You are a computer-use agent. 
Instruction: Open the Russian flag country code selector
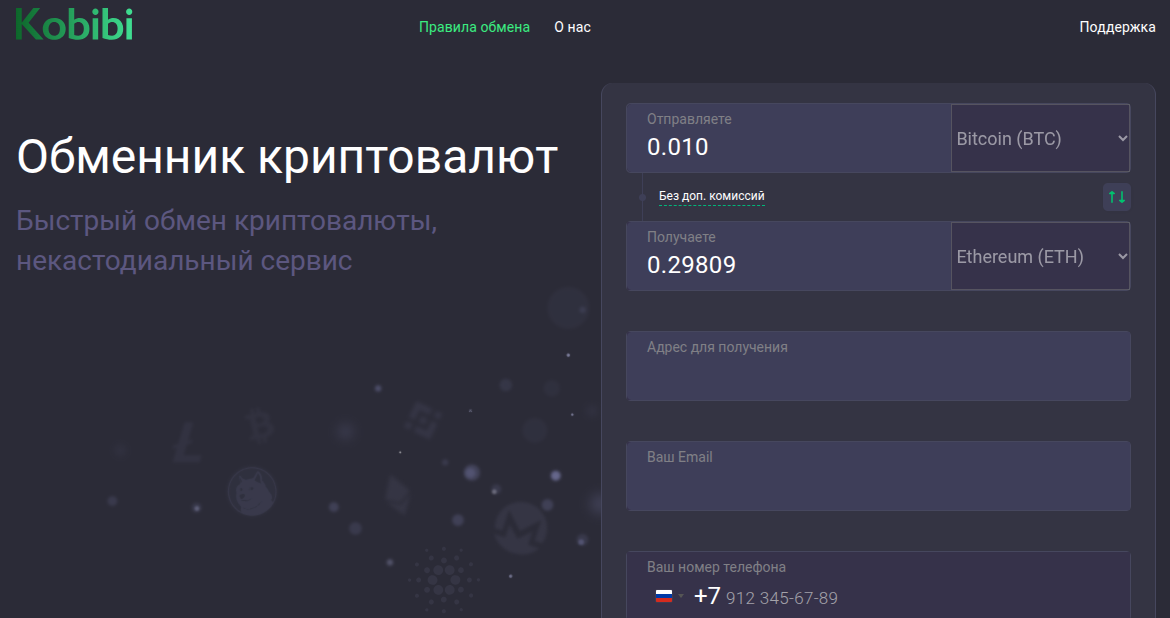pyautogui.click(x=668, y=597)
